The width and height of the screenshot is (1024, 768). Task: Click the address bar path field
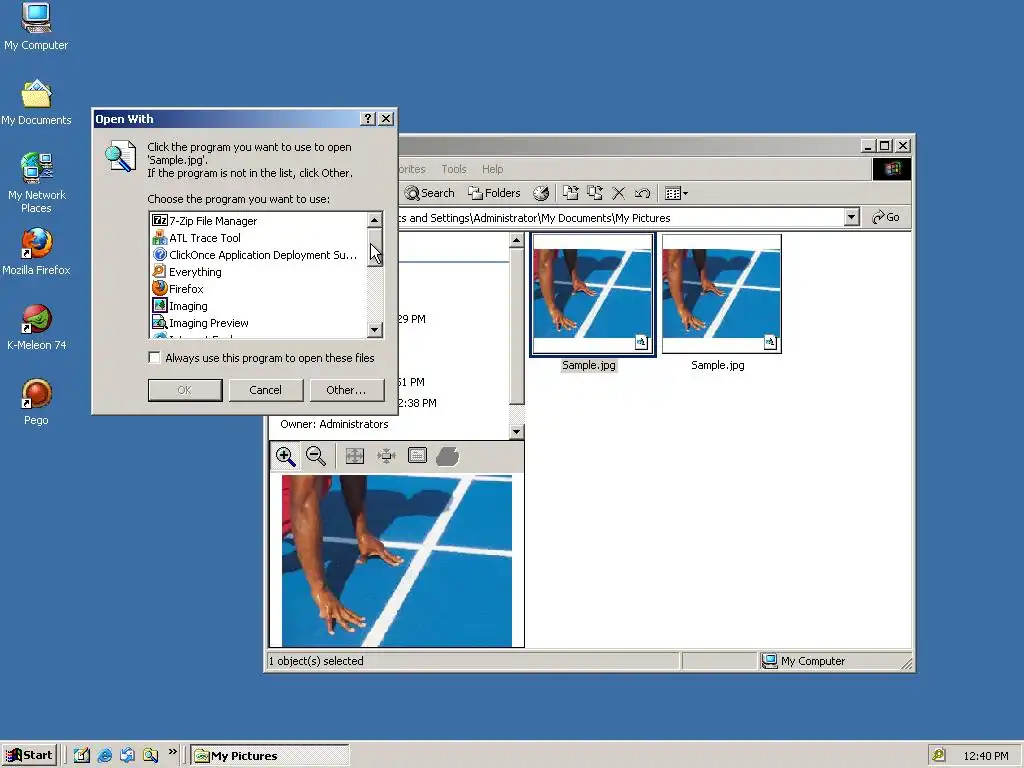pyautogui.click(x=620, y=217)
